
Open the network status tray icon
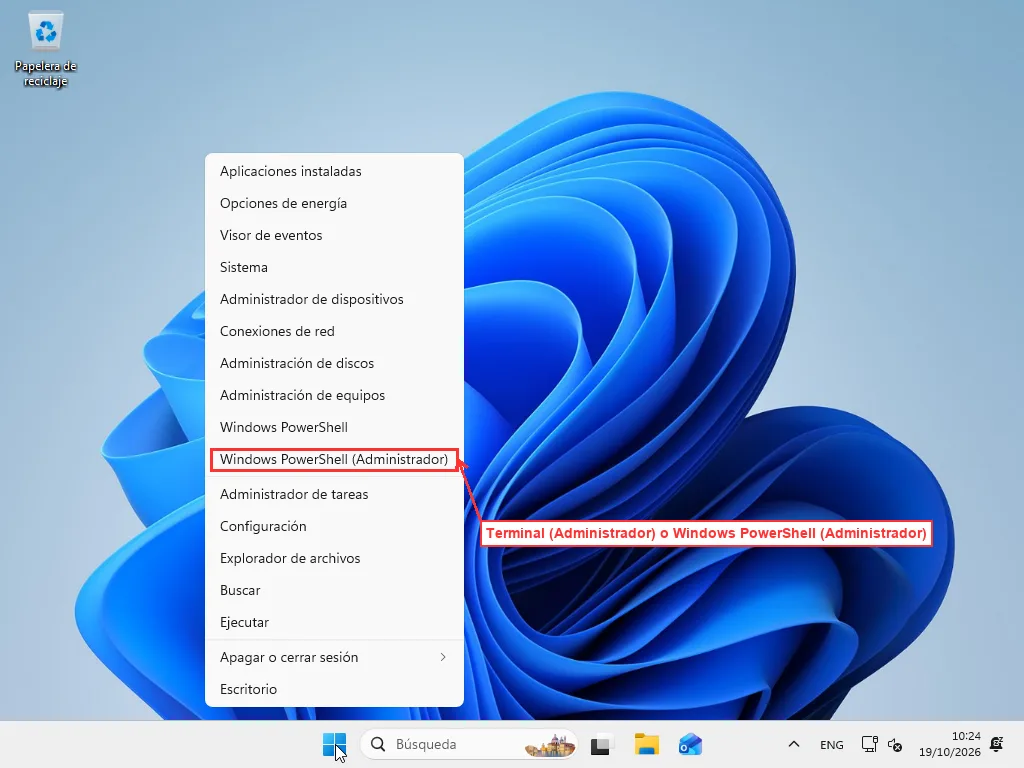(869, 744)
